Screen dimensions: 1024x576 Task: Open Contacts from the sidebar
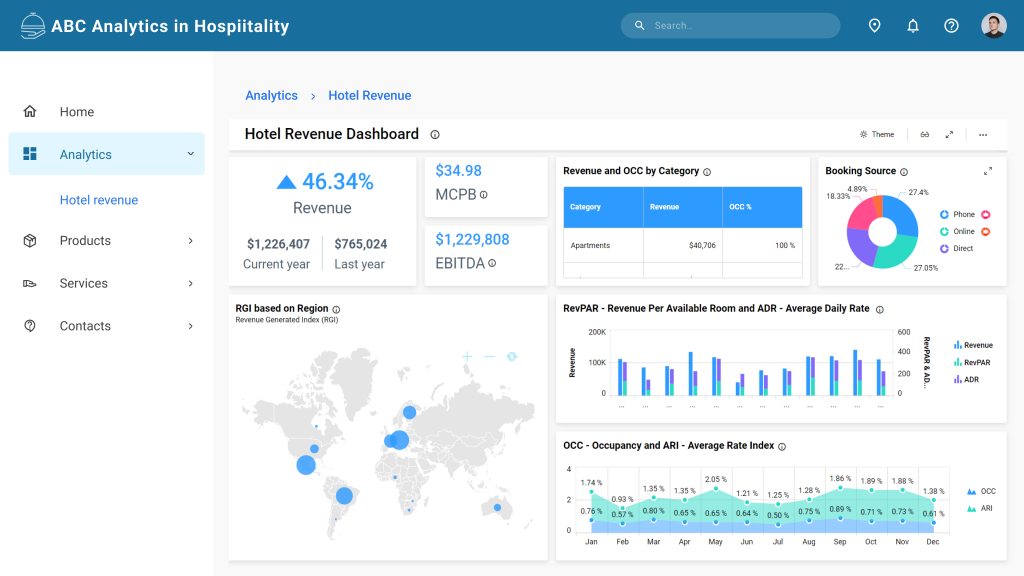[85, 325]
